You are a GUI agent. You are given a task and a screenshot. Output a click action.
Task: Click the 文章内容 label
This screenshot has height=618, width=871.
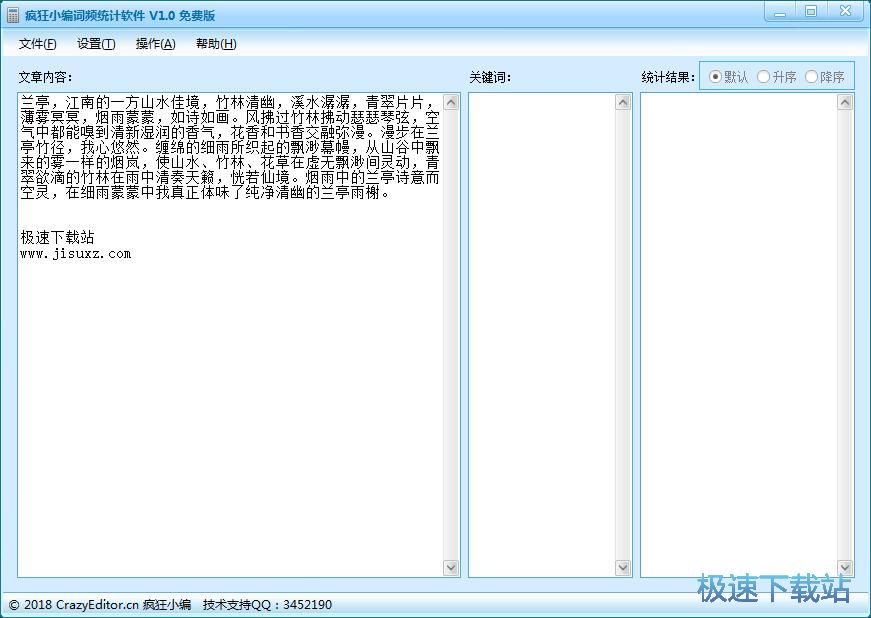[x=46, y=77]
